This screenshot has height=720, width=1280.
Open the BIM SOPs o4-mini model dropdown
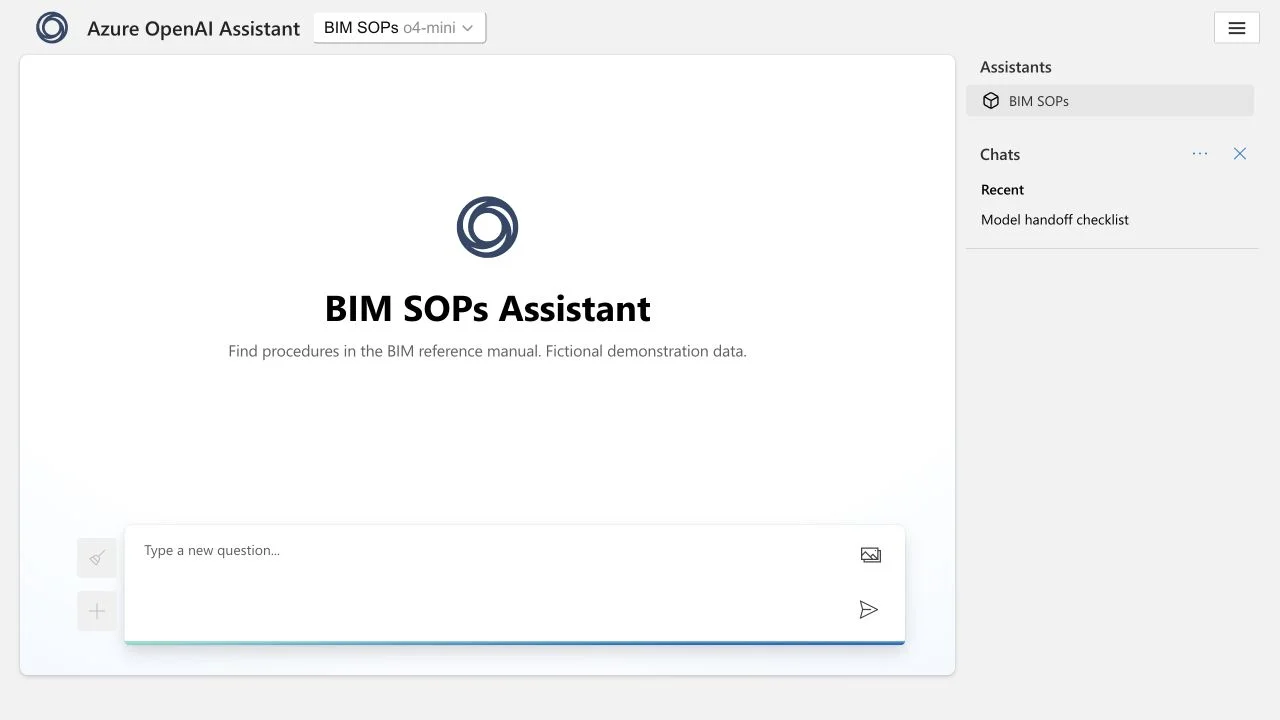pyautogui.click(x=399, y=28)
